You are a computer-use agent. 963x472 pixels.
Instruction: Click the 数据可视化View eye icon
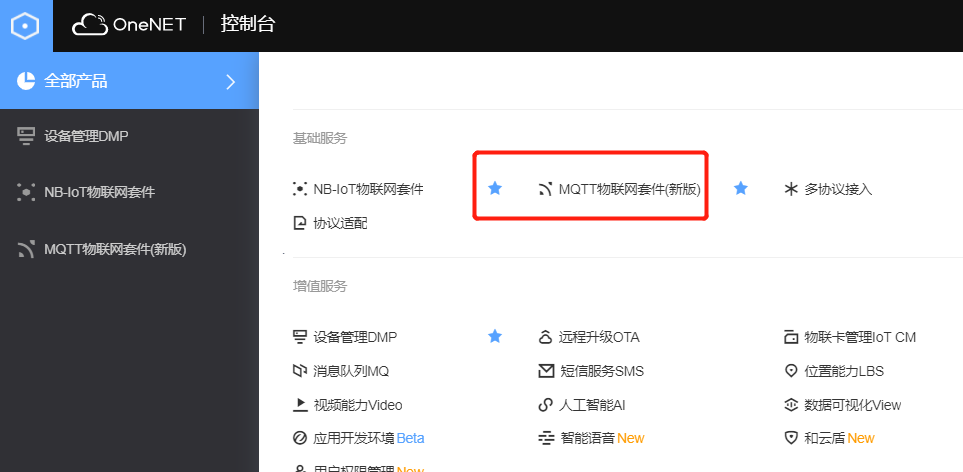point(791,405)
